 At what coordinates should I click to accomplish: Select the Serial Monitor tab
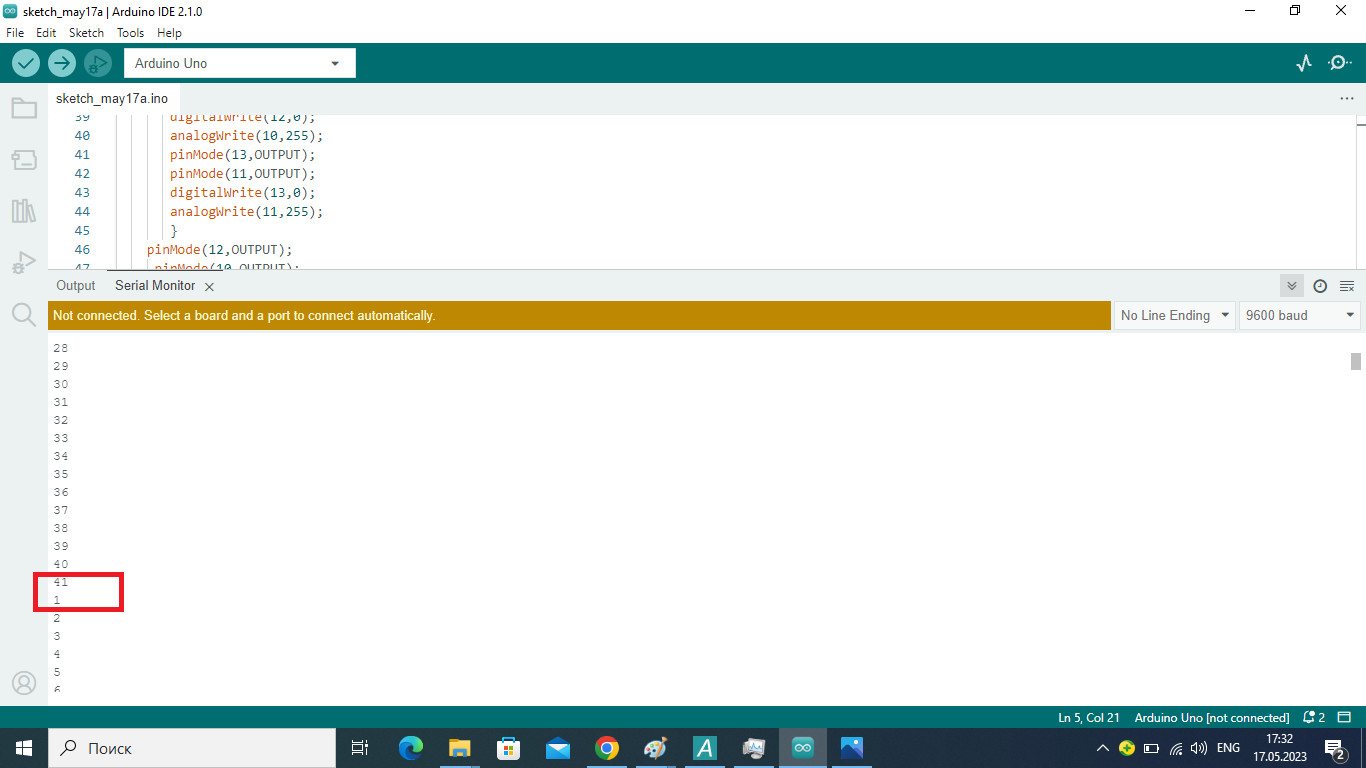tap(155, 286)
